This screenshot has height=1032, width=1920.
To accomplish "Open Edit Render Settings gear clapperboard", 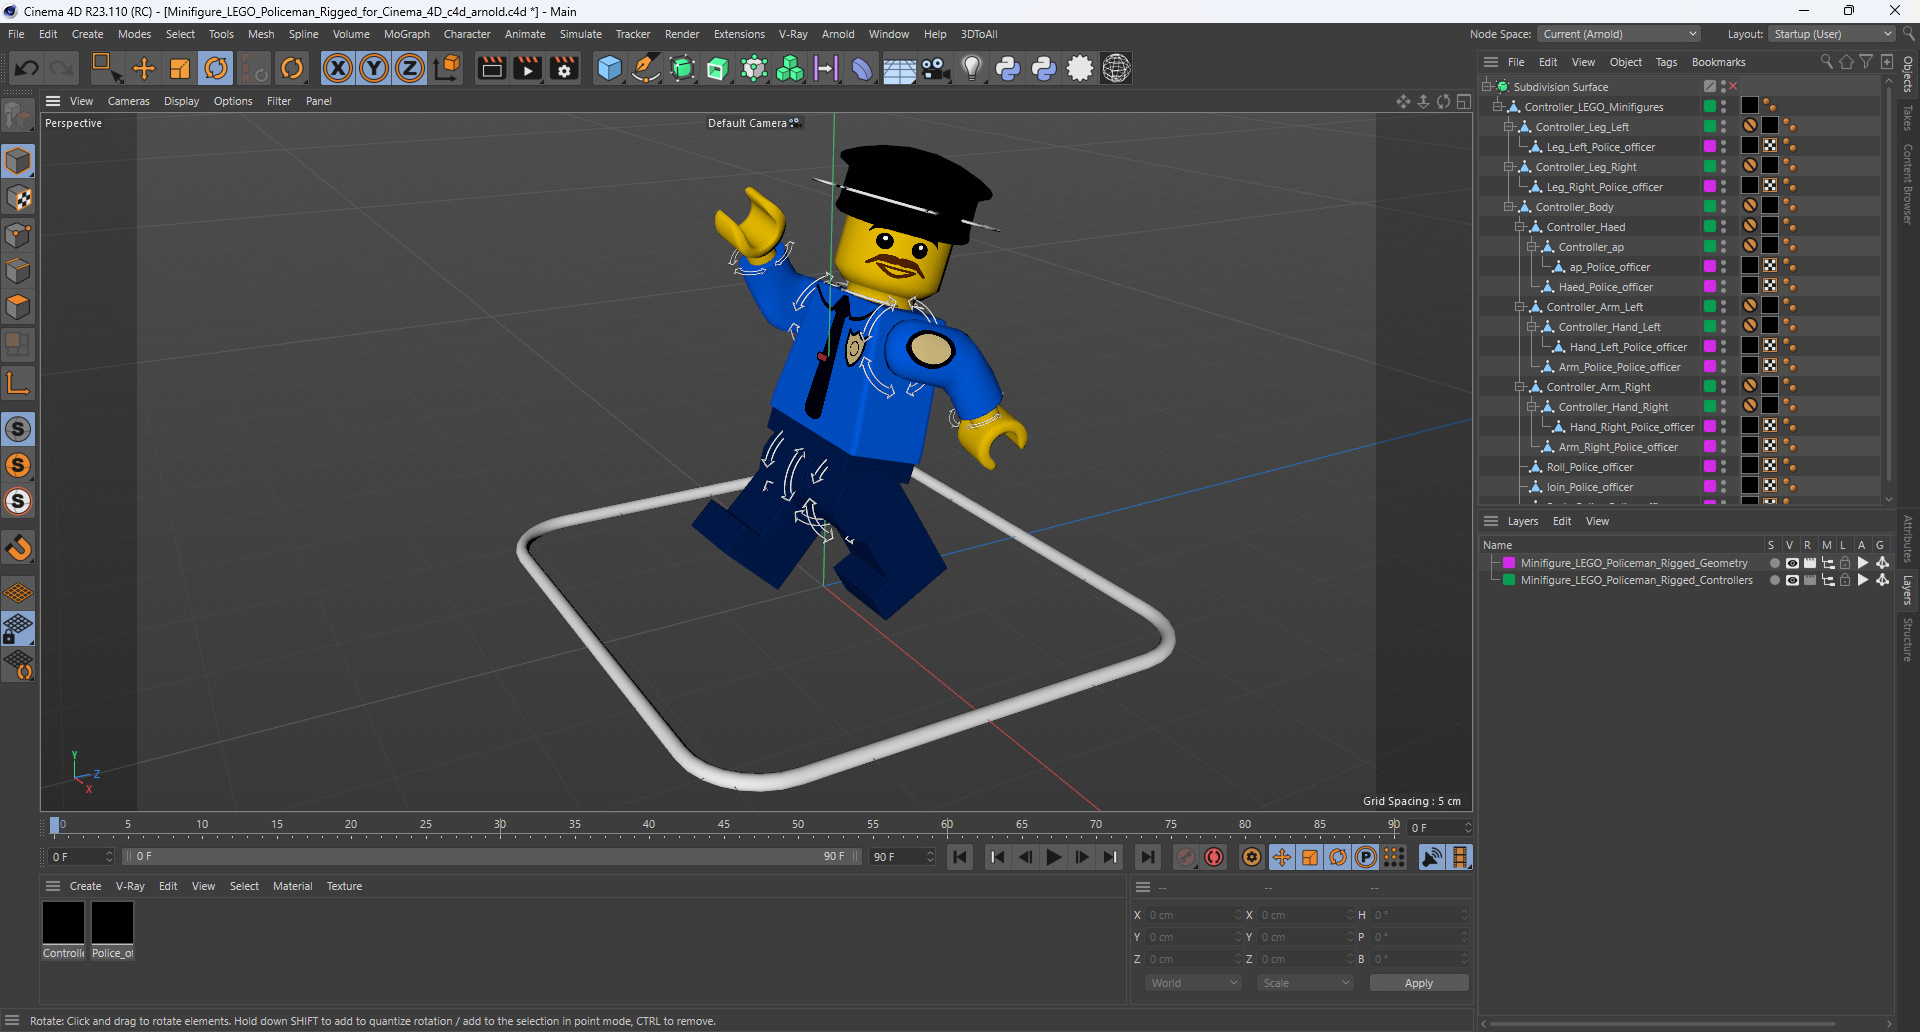I will click(x=564, y=68).
